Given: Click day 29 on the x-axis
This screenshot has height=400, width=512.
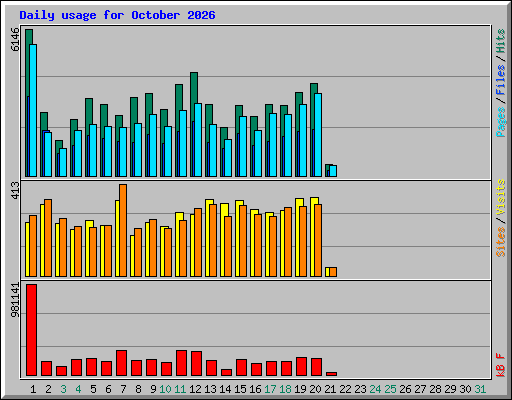Looking at the screenshot, I should tap(450, 389).
